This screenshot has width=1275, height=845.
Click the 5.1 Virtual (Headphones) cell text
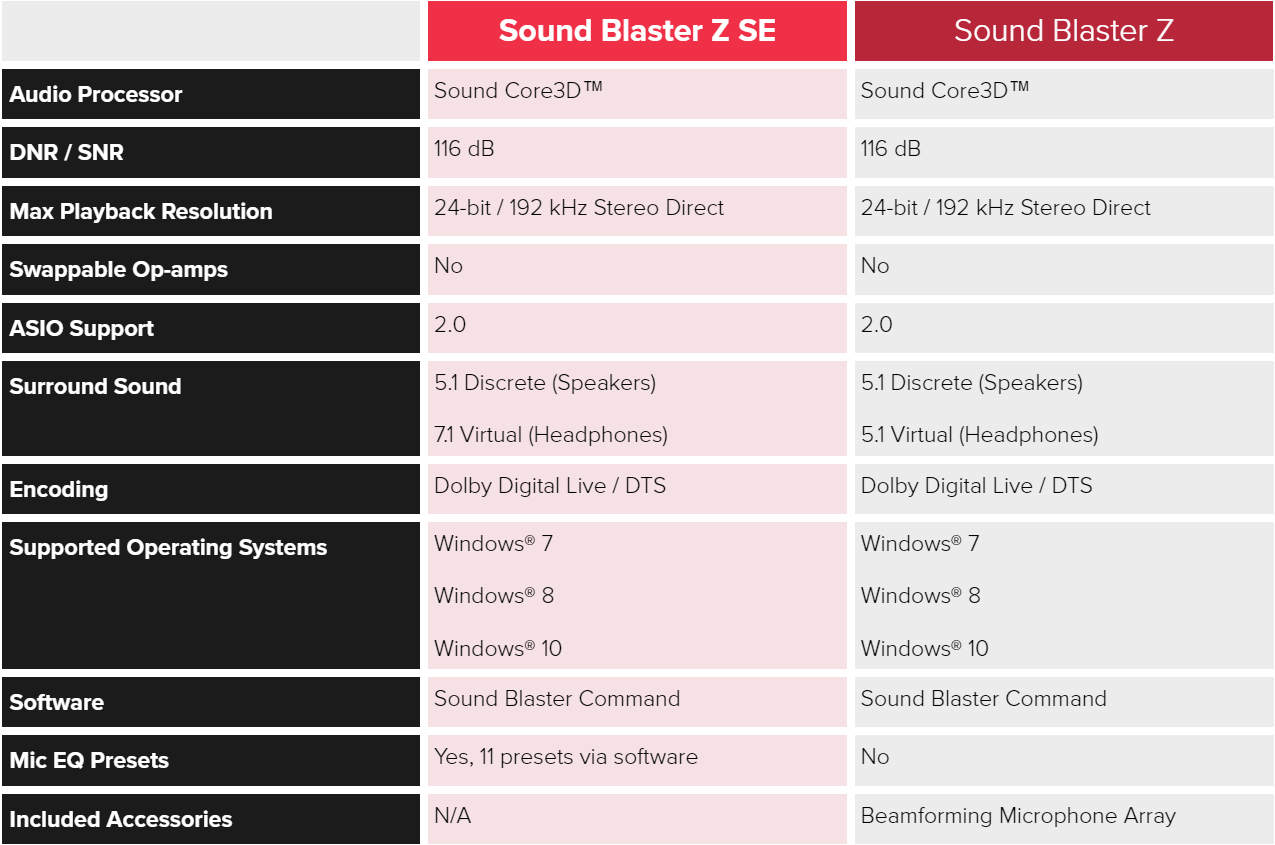(979, 435)
